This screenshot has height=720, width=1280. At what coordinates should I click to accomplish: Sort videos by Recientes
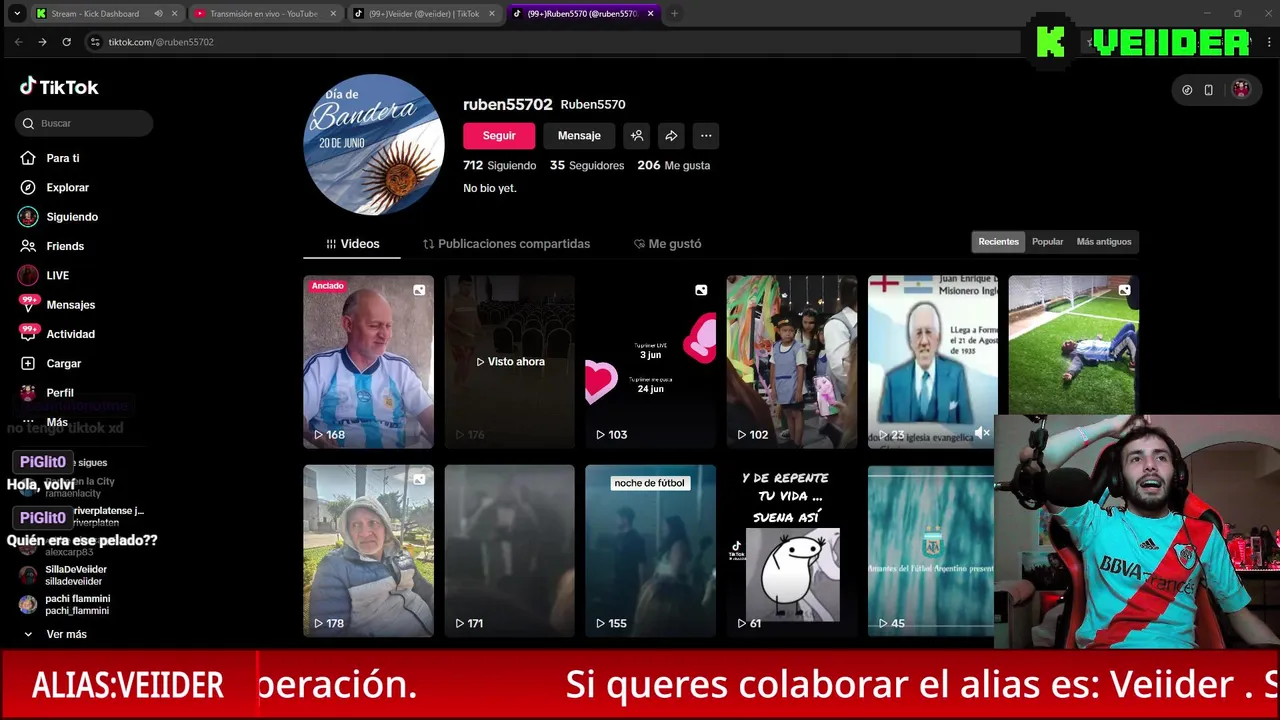click(x=998, y=242)
